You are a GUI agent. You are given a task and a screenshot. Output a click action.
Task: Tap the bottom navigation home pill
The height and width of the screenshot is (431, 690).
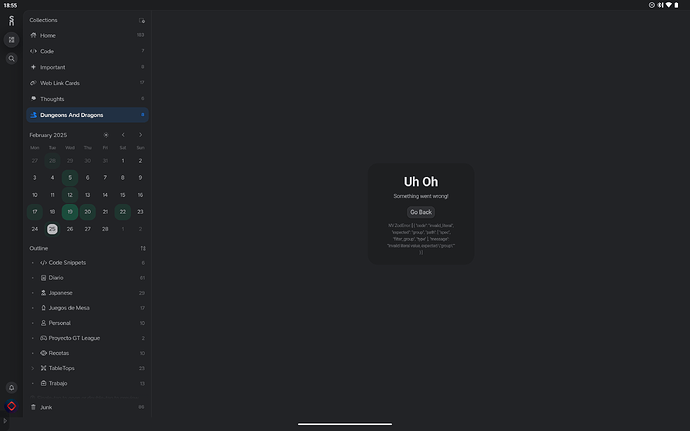(345, 424)
